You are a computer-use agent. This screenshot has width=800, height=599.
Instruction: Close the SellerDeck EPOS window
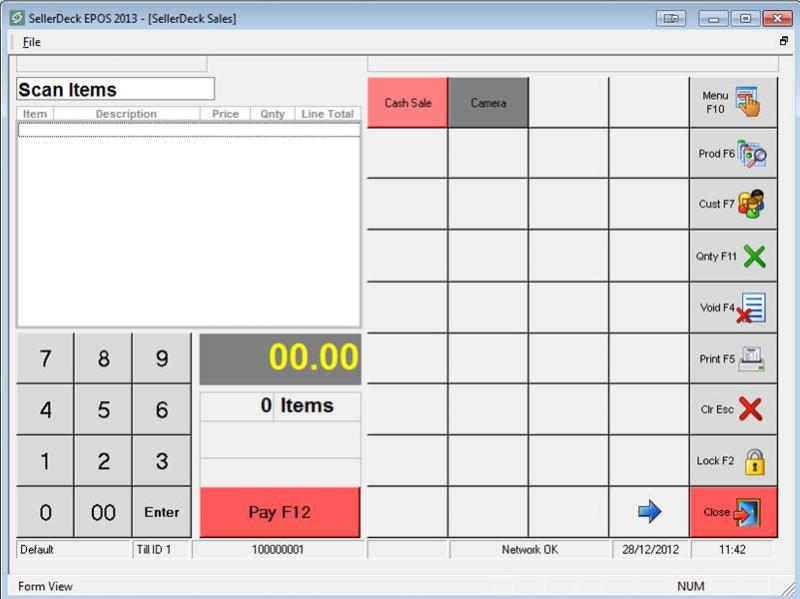(777, 19)
